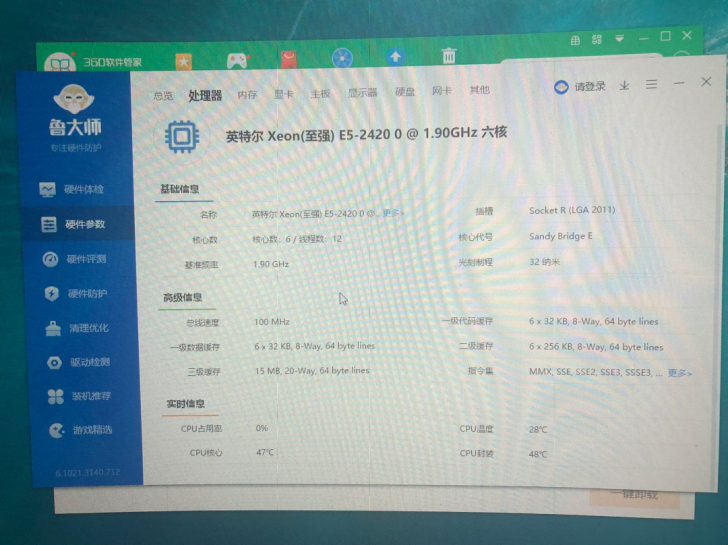Minimize the Lu Master window

tap(679, 84)
